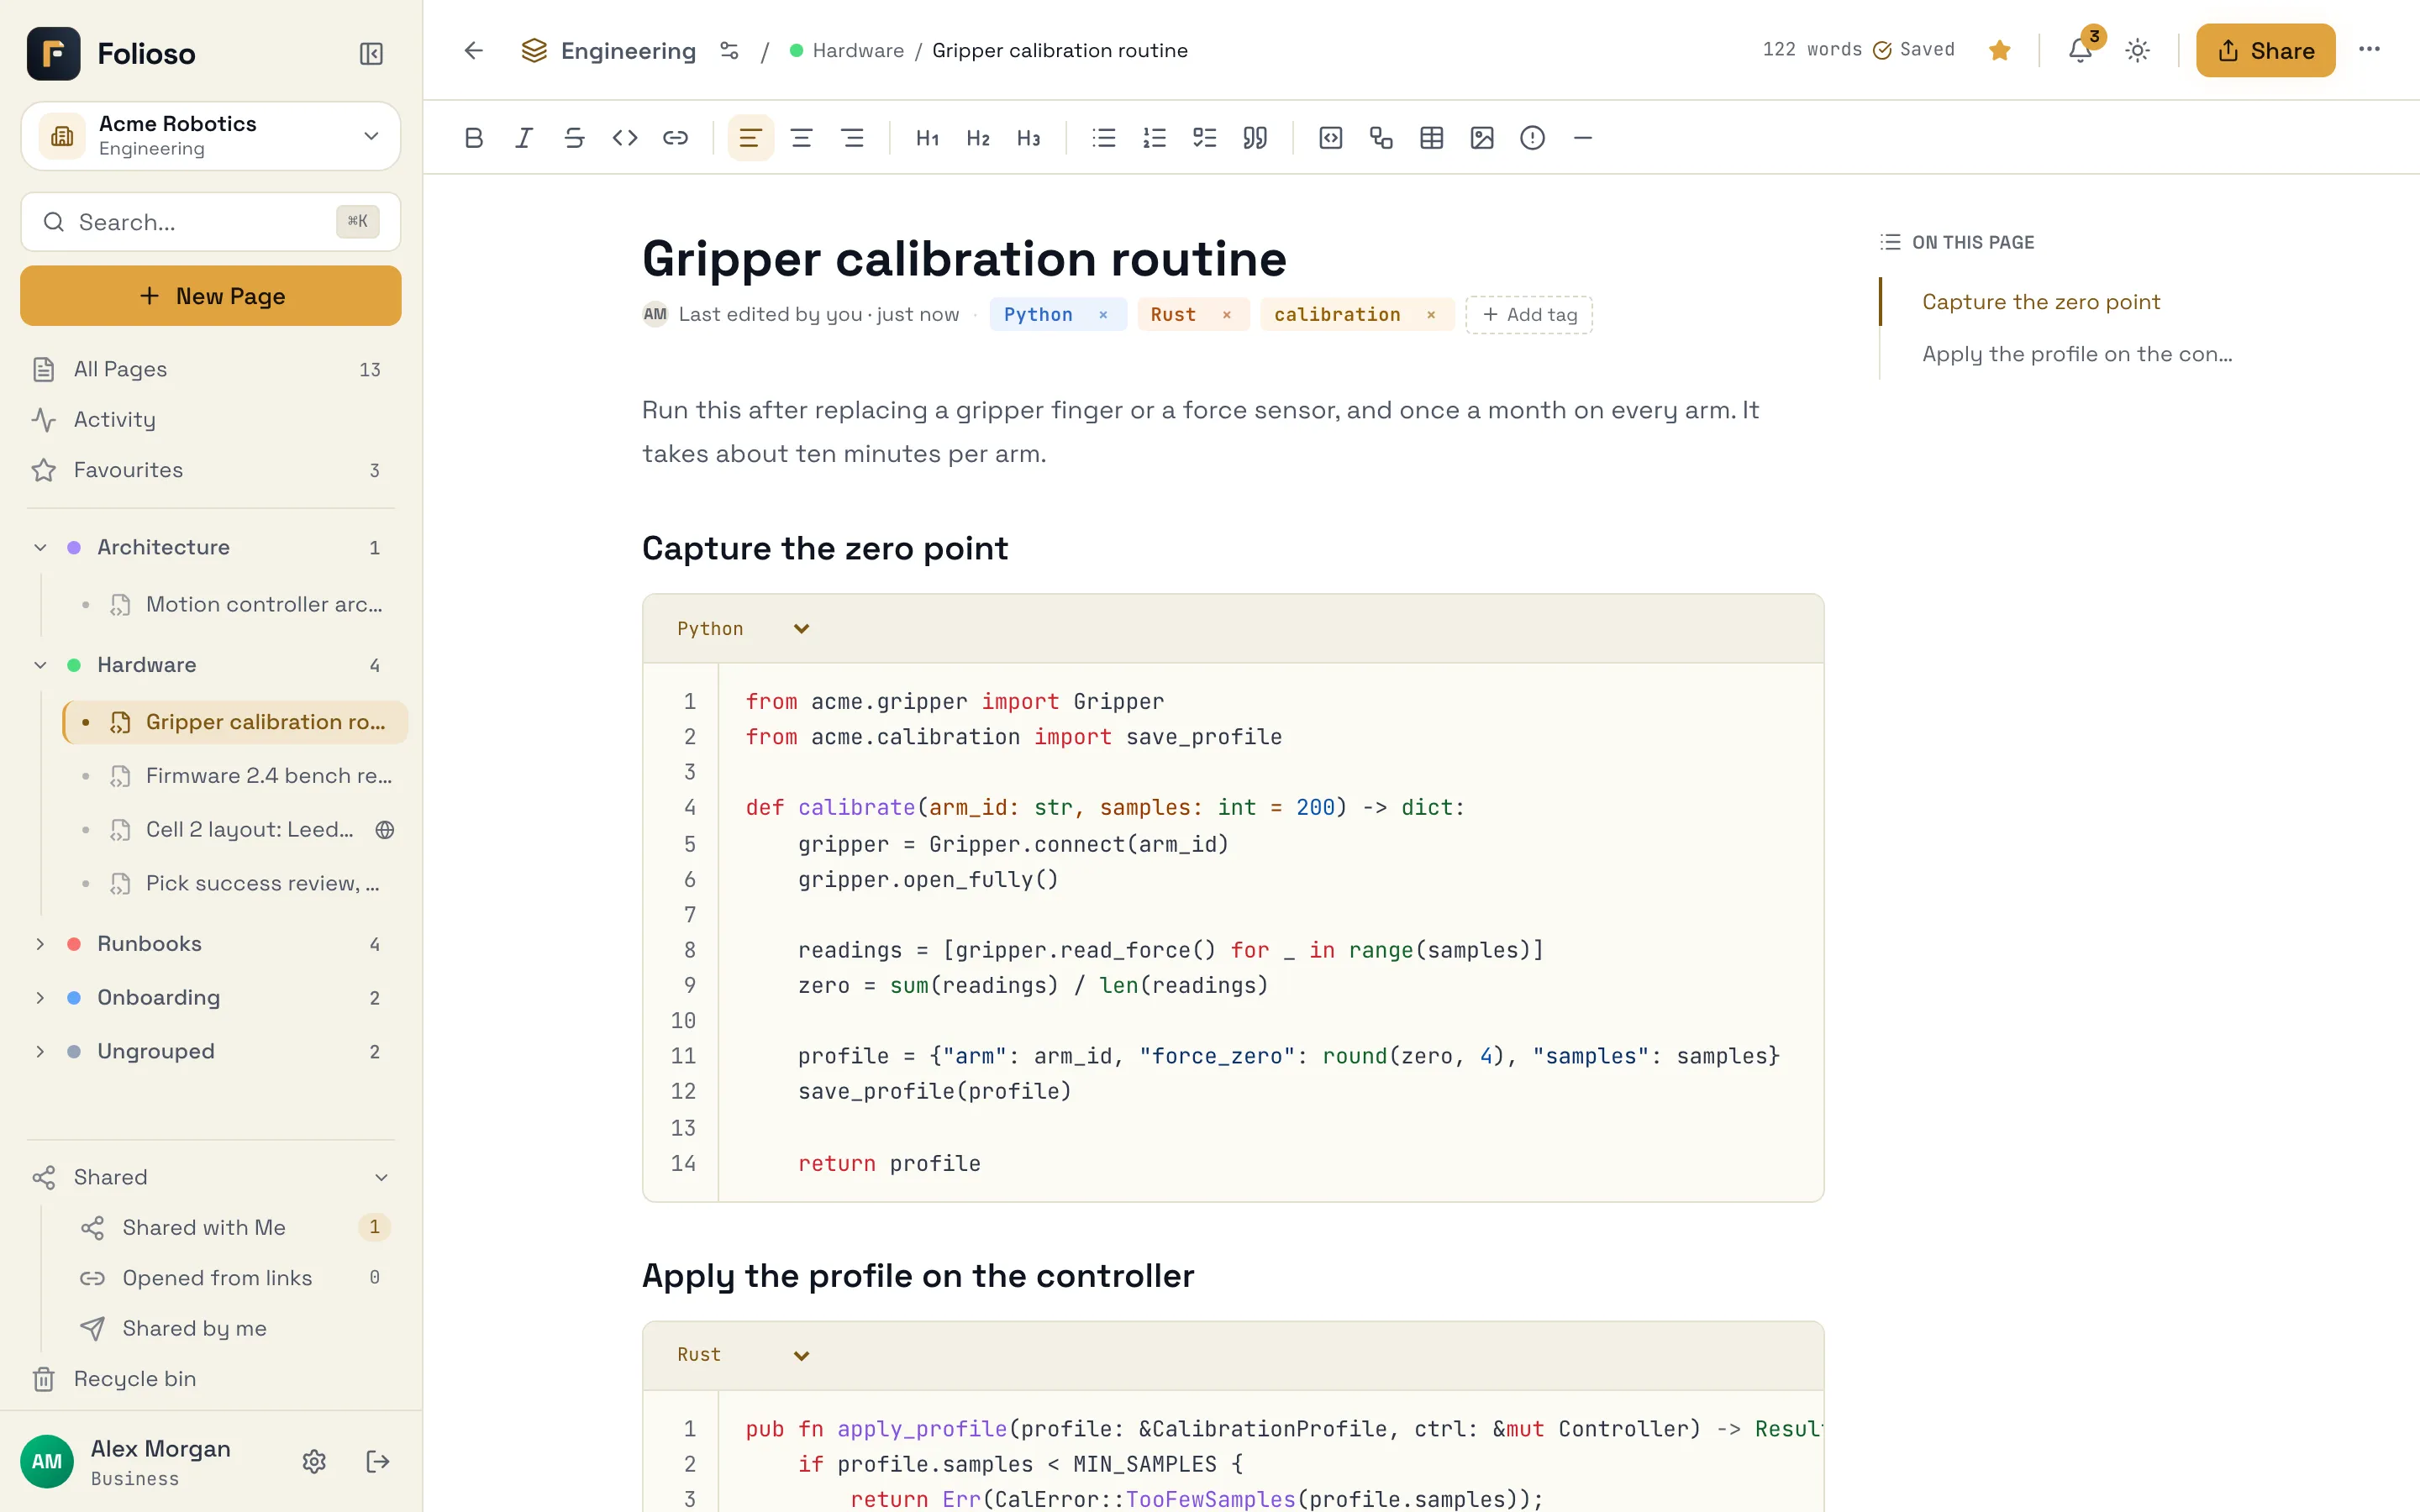Collapse the Shared section
Screen dimensions: 2420x1512
[x=381, y=1177]
